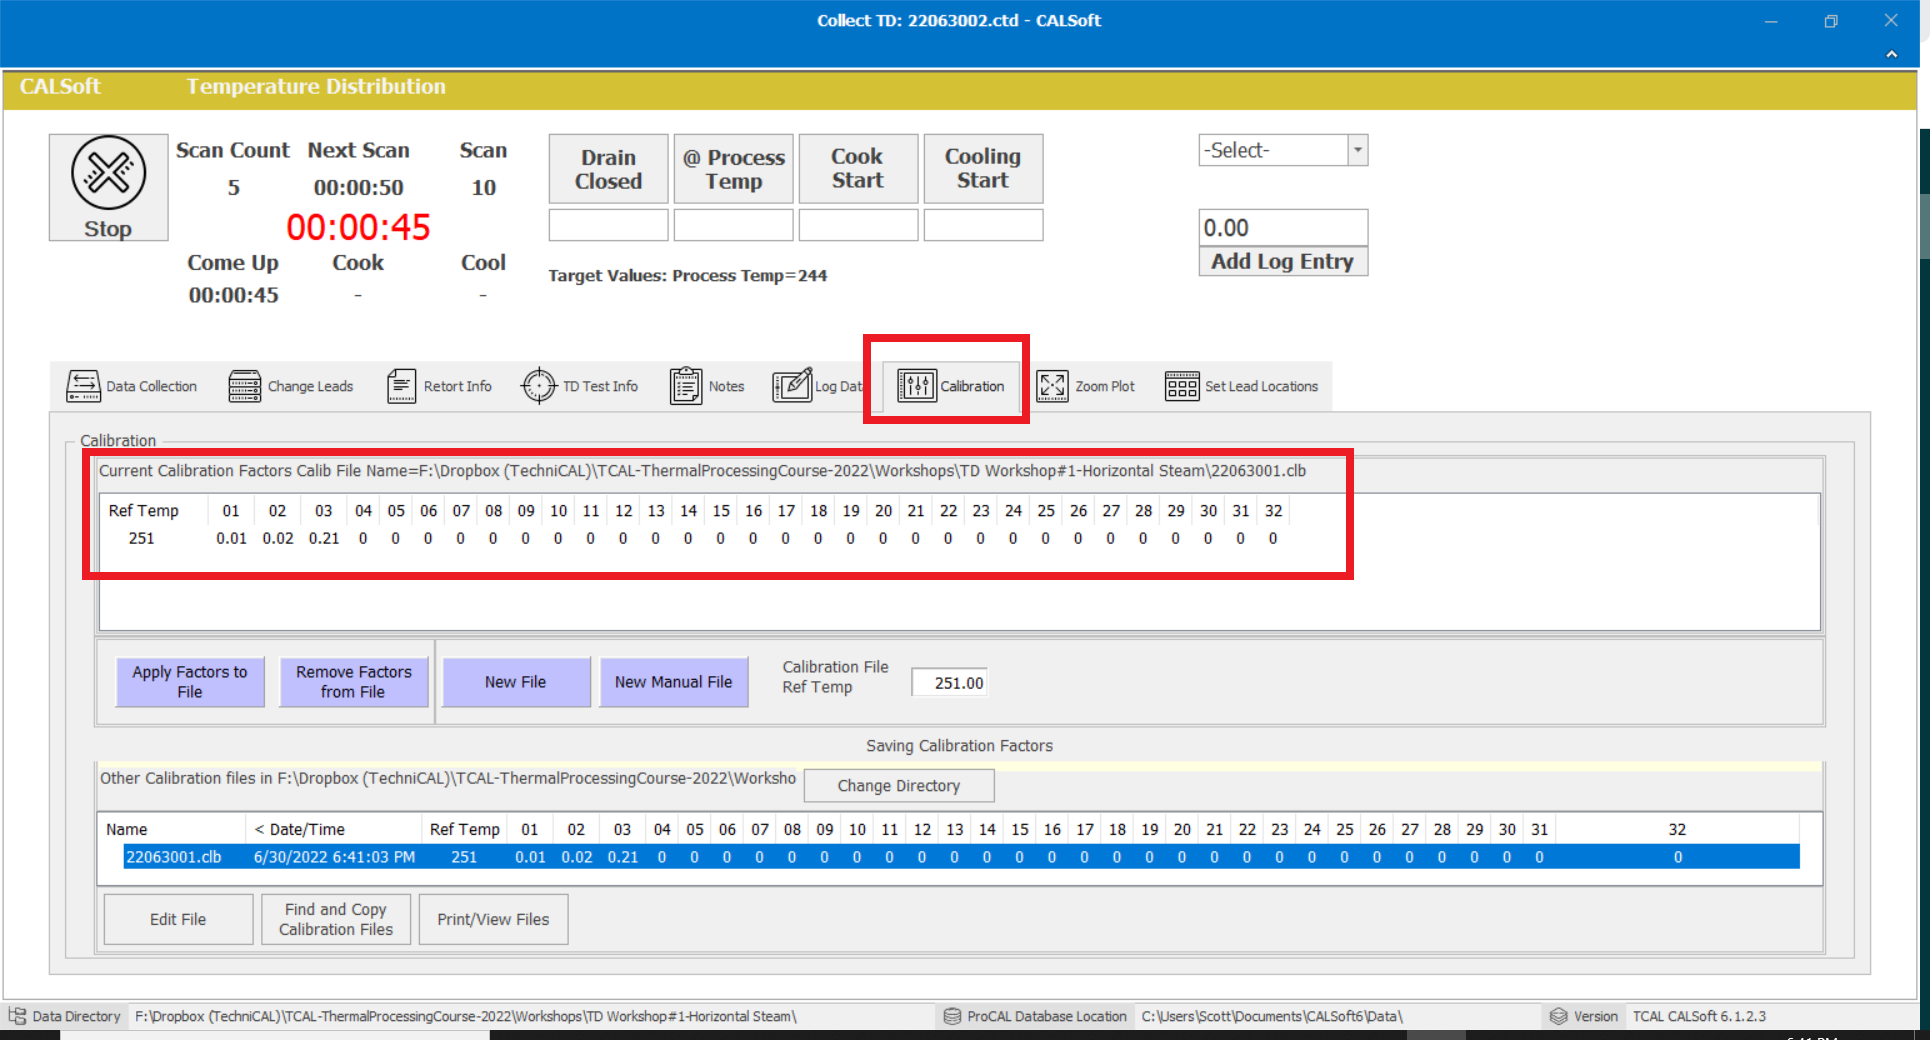Image resolution: width=1930 pixels, height=1040 pixels.
Task: Restore down the CALSoft window
Action: coord(1831,21)
